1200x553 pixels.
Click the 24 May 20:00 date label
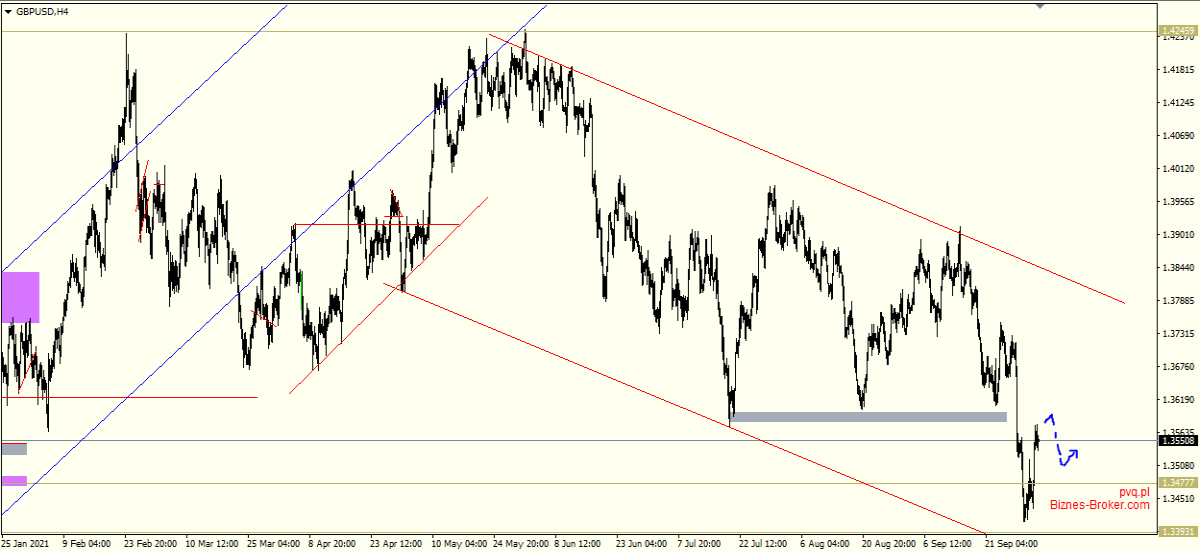click(521, 545)
